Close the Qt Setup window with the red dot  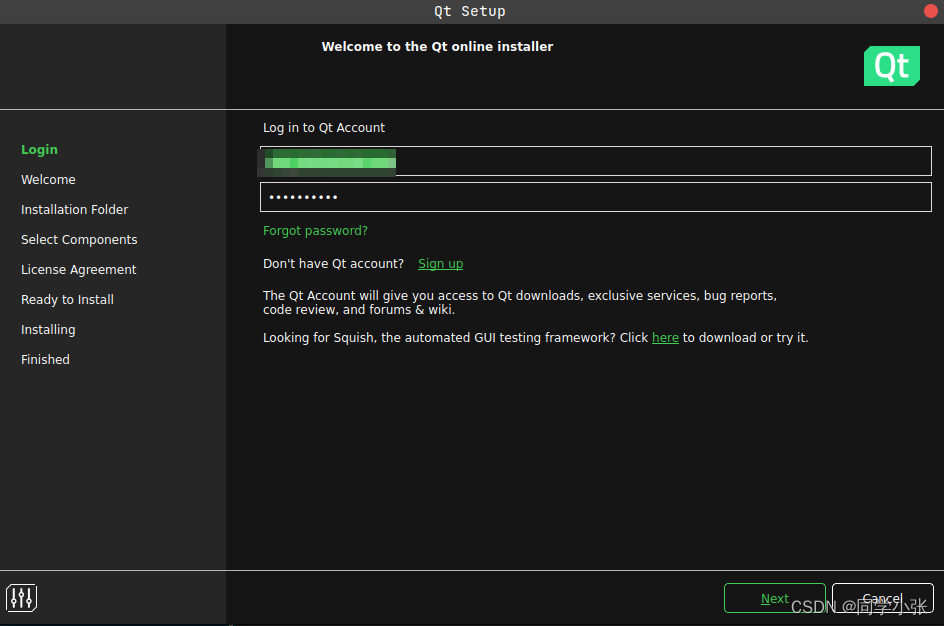coord(931,11)
